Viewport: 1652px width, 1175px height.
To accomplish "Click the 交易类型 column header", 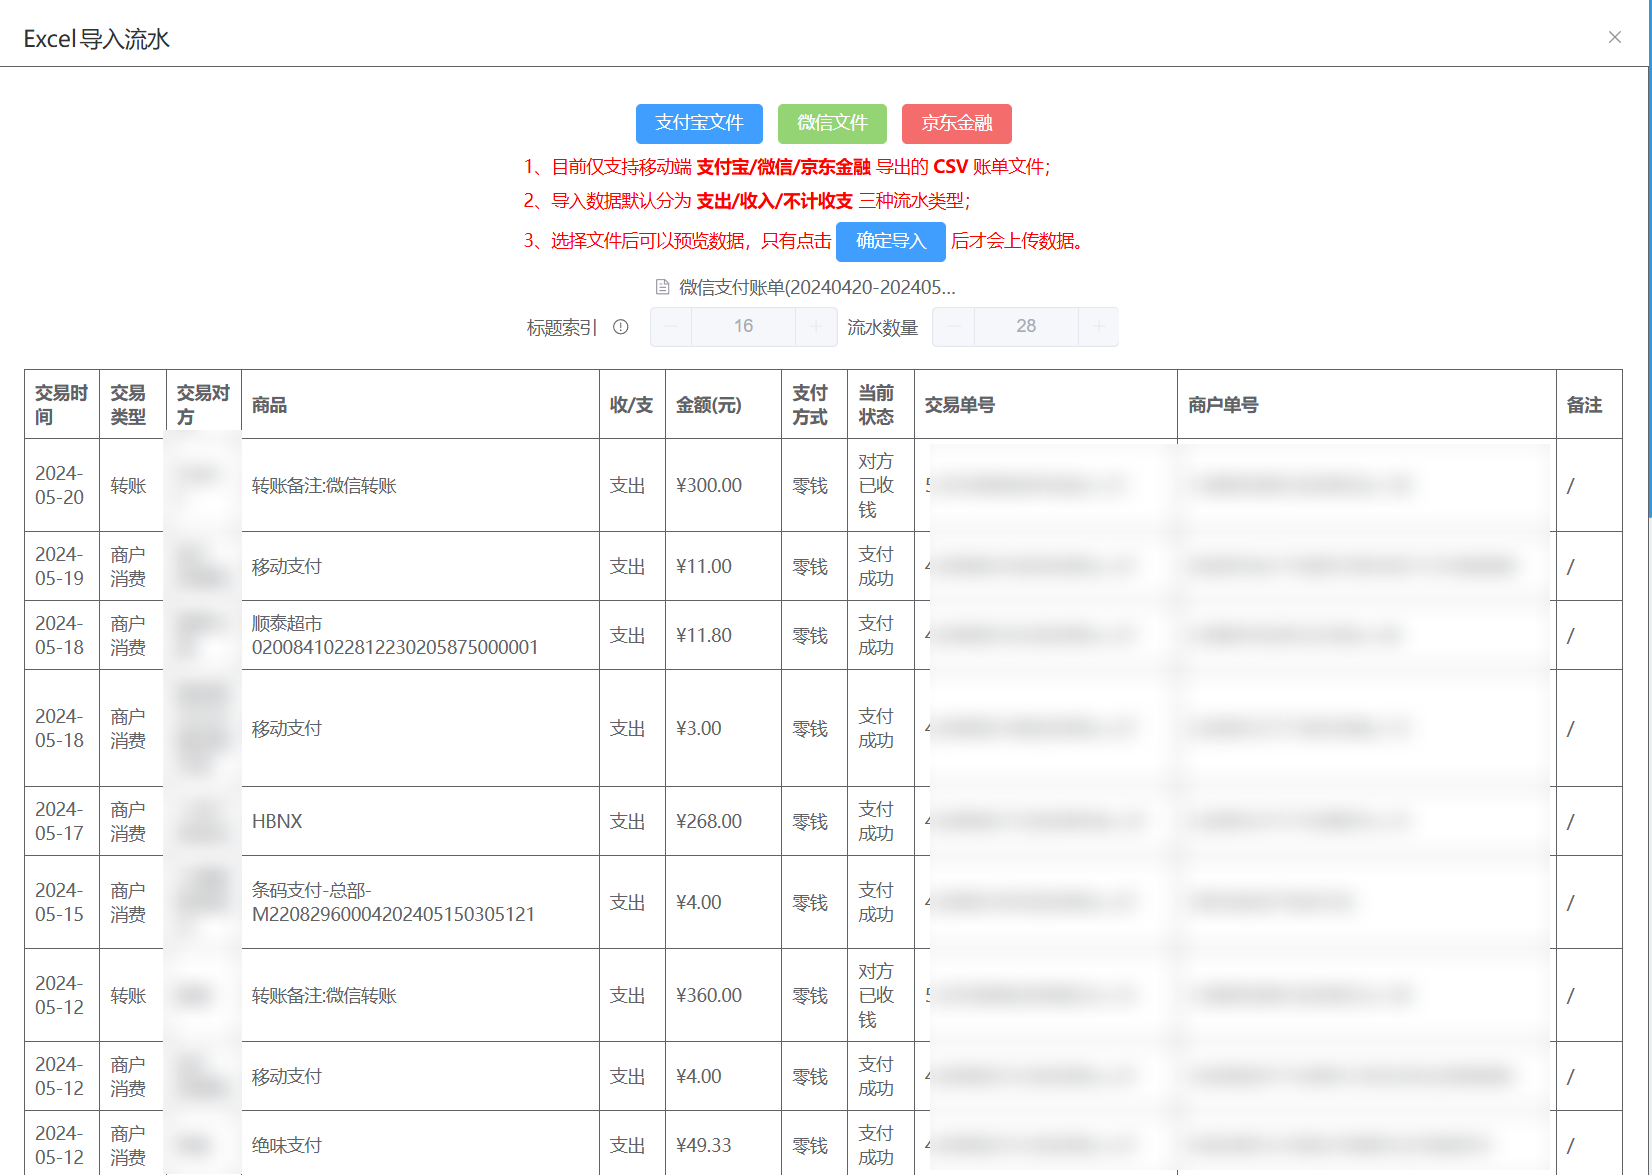I will click(133, 405).
